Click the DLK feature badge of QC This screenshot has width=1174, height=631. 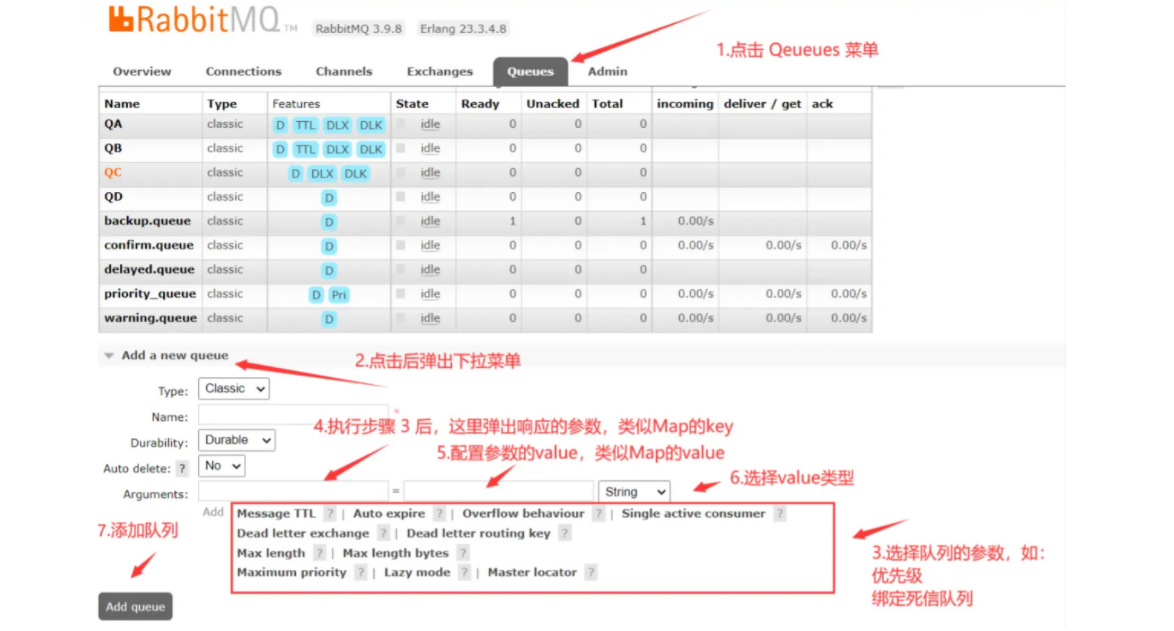coord(355,174)
